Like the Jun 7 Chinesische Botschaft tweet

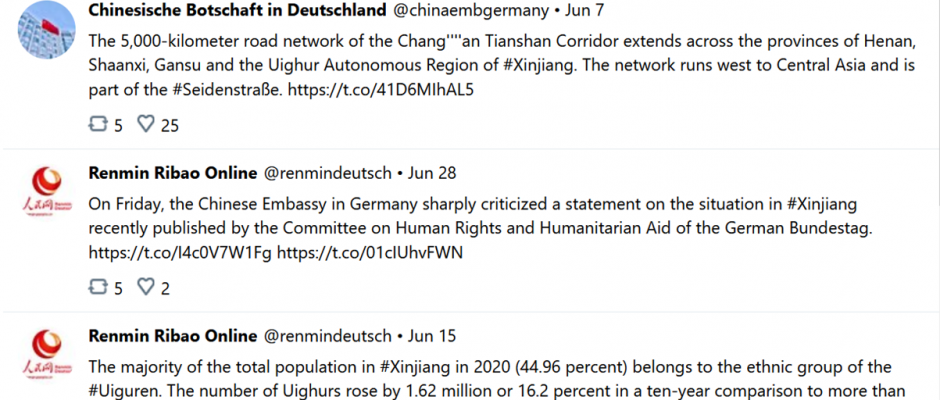pyautogui.click(x=146, y=124)
